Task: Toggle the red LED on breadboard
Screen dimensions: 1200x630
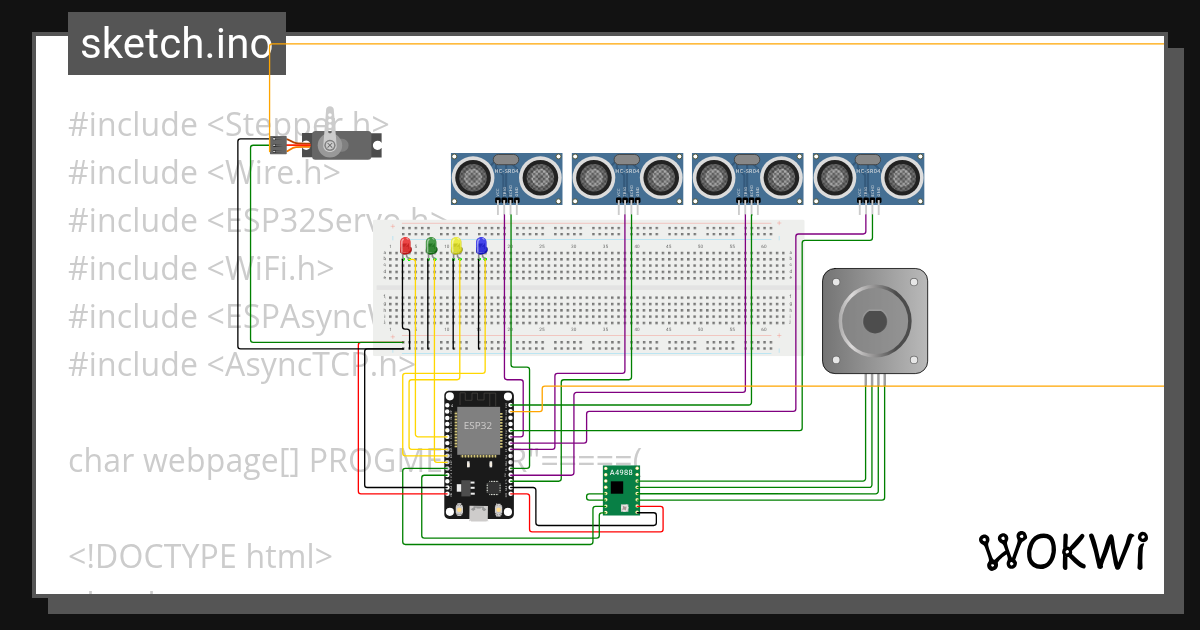Action: [x=407, y=245]
